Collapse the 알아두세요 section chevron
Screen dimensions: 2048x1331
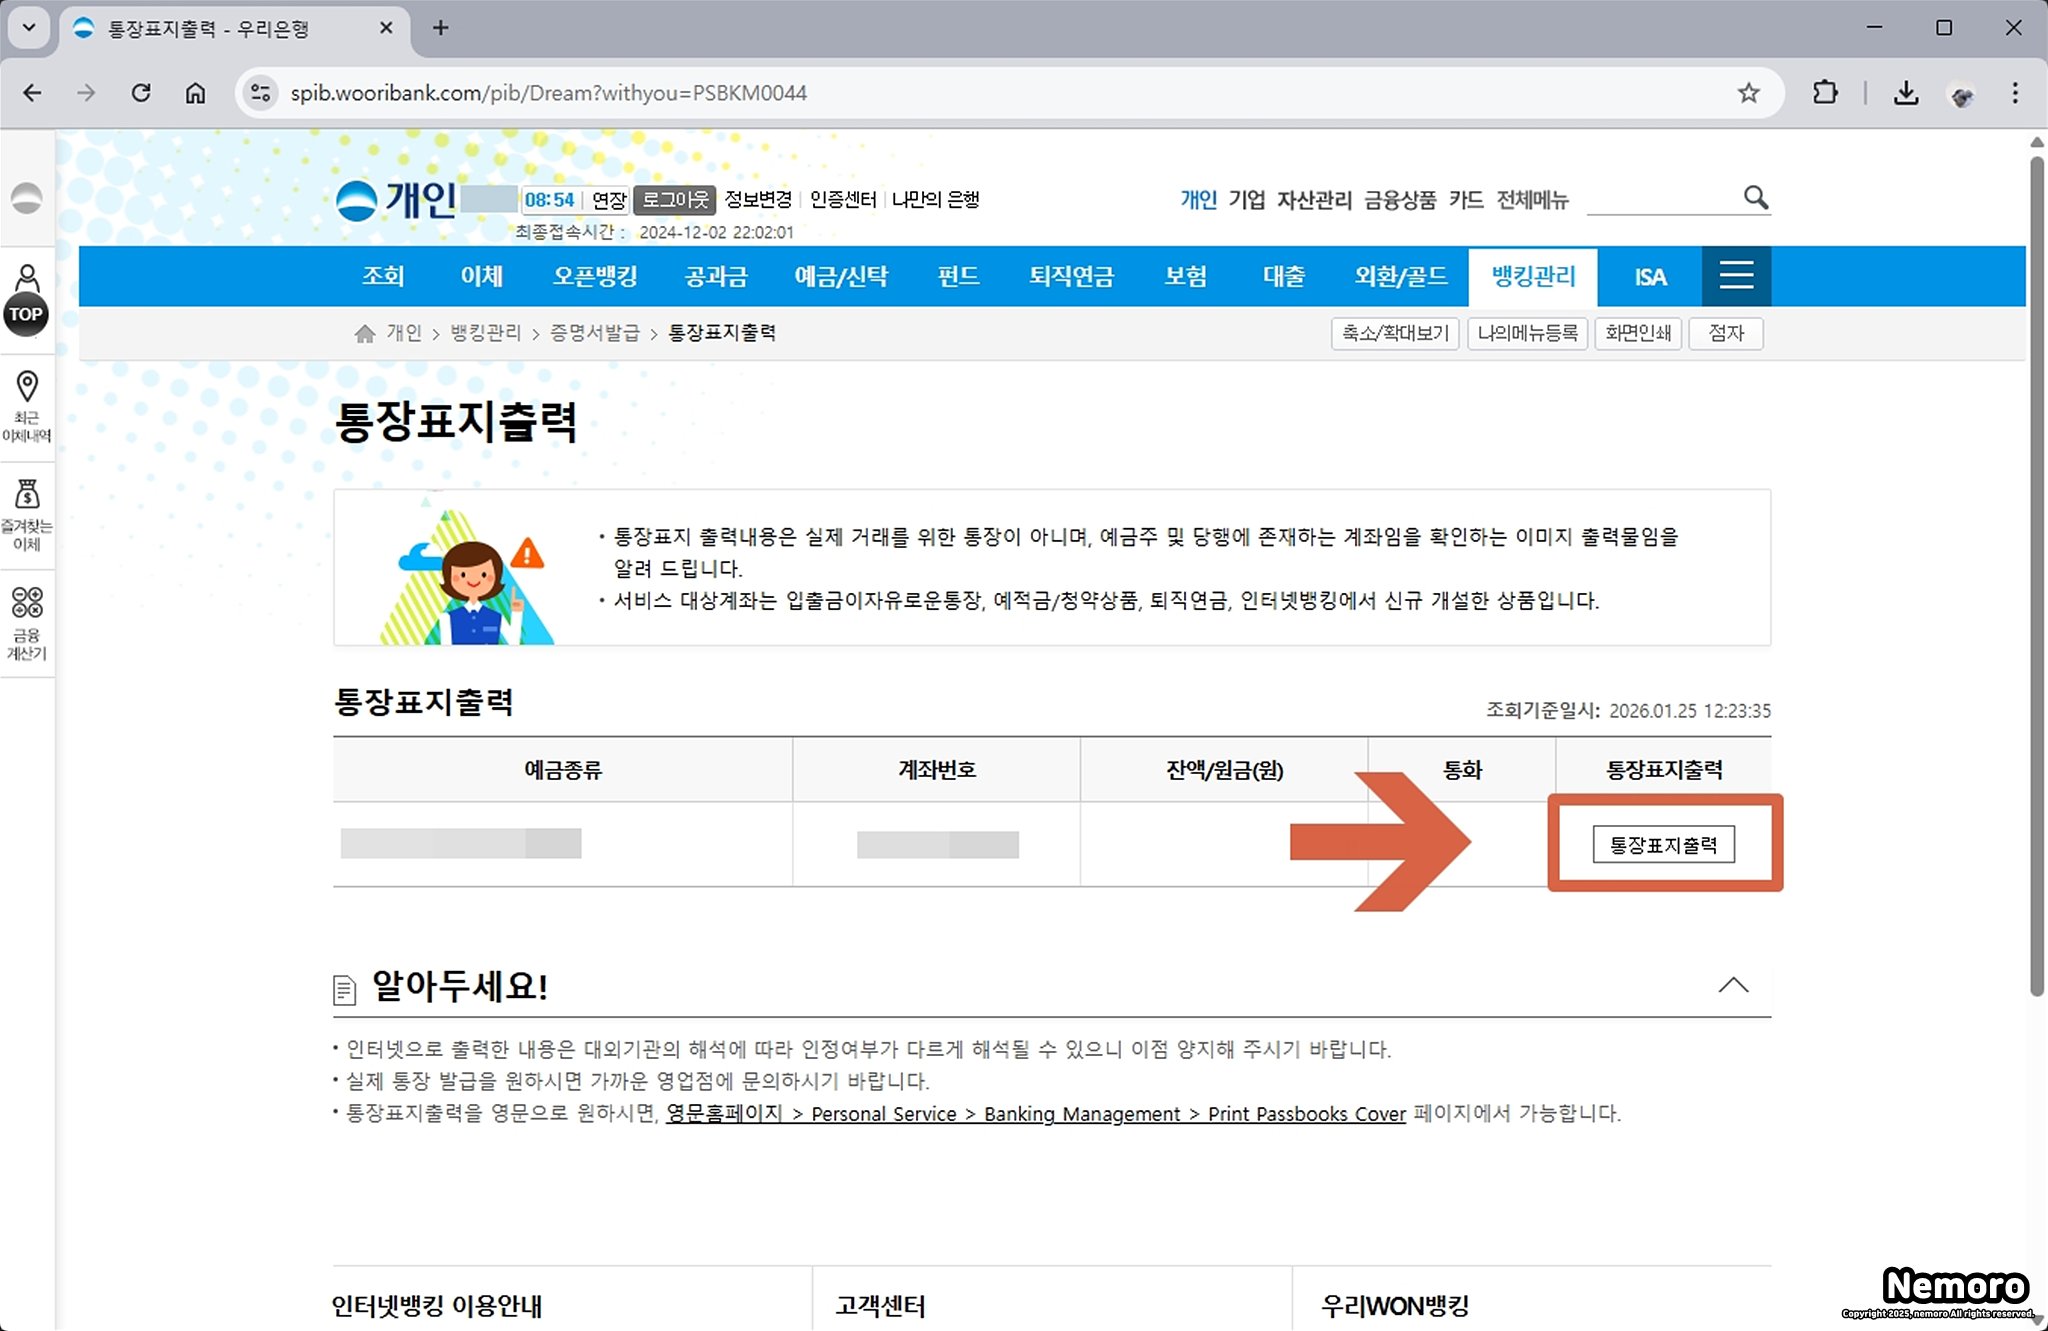(x=1733, y=985)
